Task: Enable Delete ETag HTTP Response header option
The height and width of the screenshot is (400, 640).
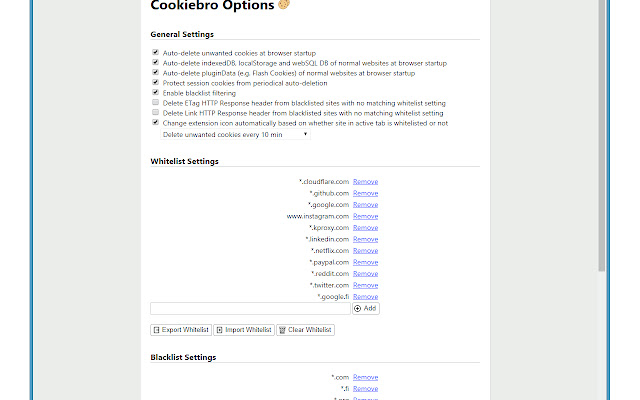Action: [155, 103]
